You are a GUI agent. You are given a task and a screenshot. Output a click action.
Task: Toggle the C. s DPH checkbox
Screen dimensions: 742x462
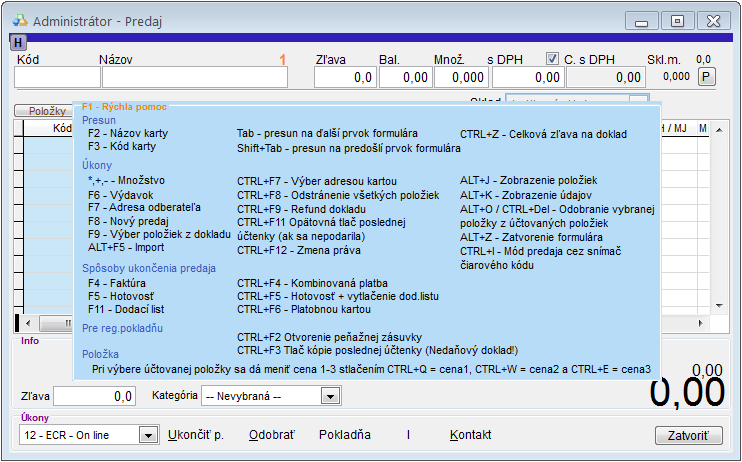click(552, 59)
